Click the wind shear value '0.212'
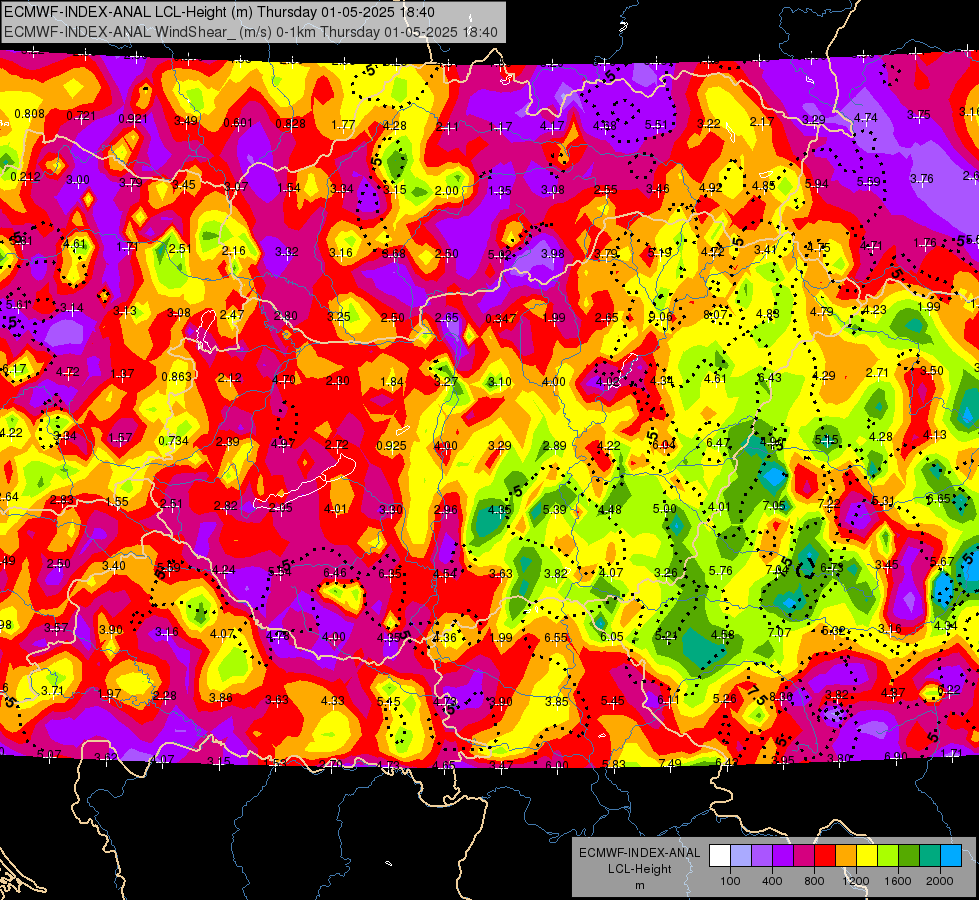 [26, 177]
